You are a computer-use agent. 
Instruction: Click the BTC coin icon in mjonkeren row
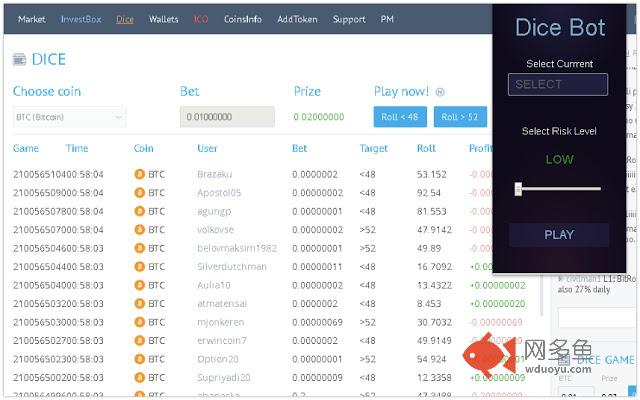pyautogui.click(x=140, y=322)
